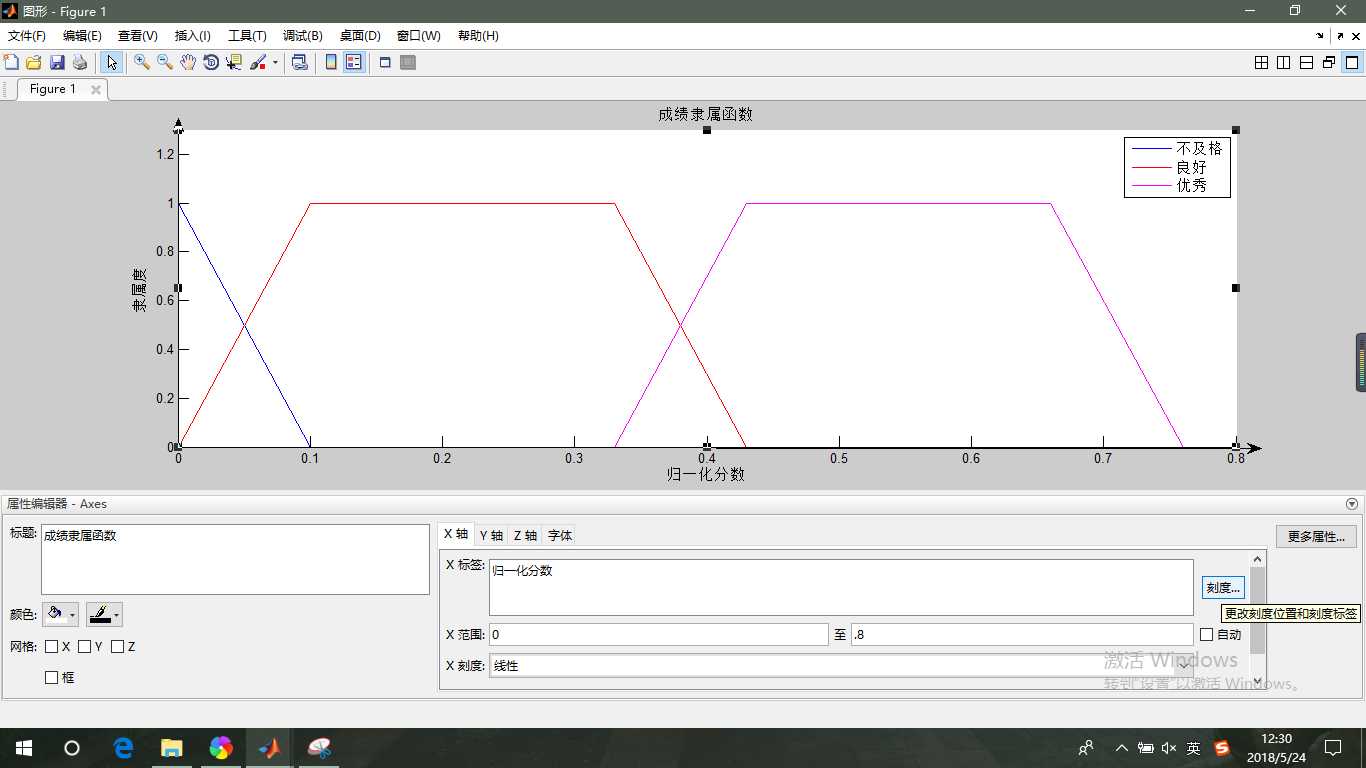Save the figure using the floppy icon

pos(57,62)
